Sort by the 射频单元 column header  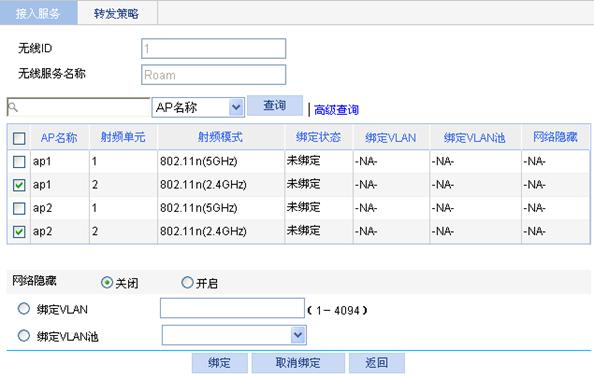pos(123,137)
